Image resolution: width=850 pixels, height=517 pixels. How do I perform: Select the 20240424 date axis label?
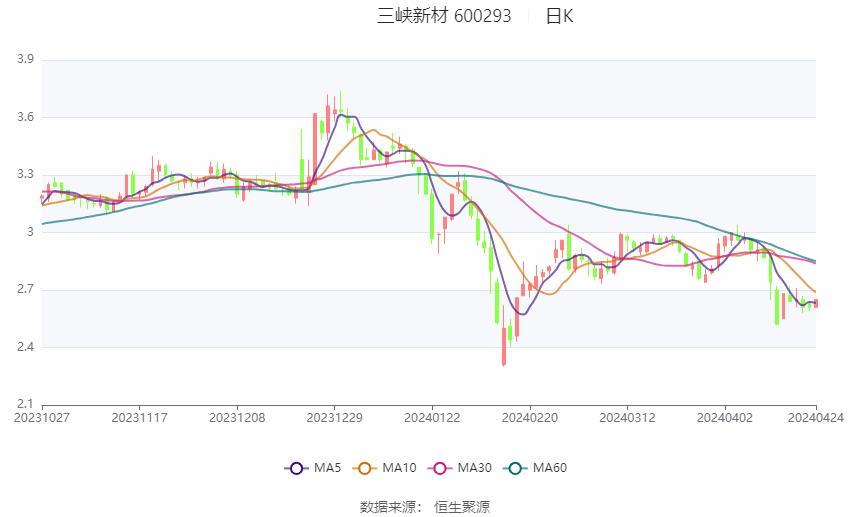point(816,418)
